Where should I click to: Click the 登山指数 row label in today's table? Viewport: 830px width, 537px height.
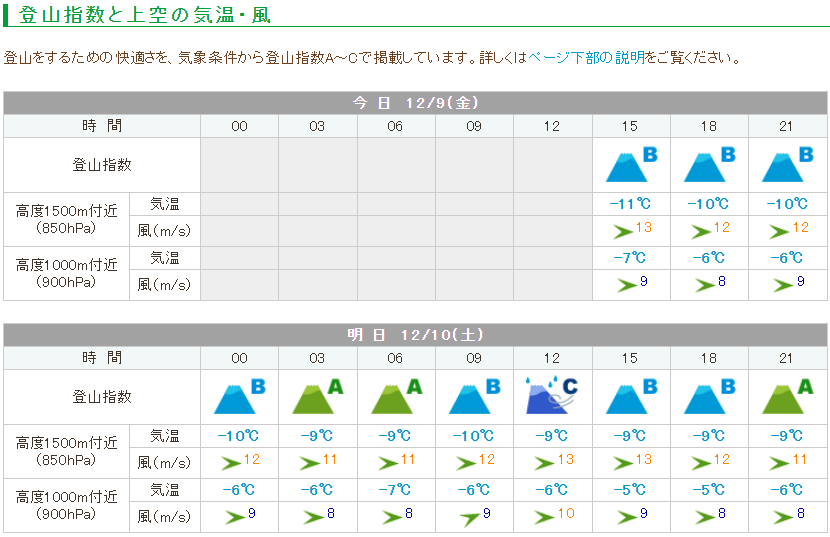tap(101, 165)
